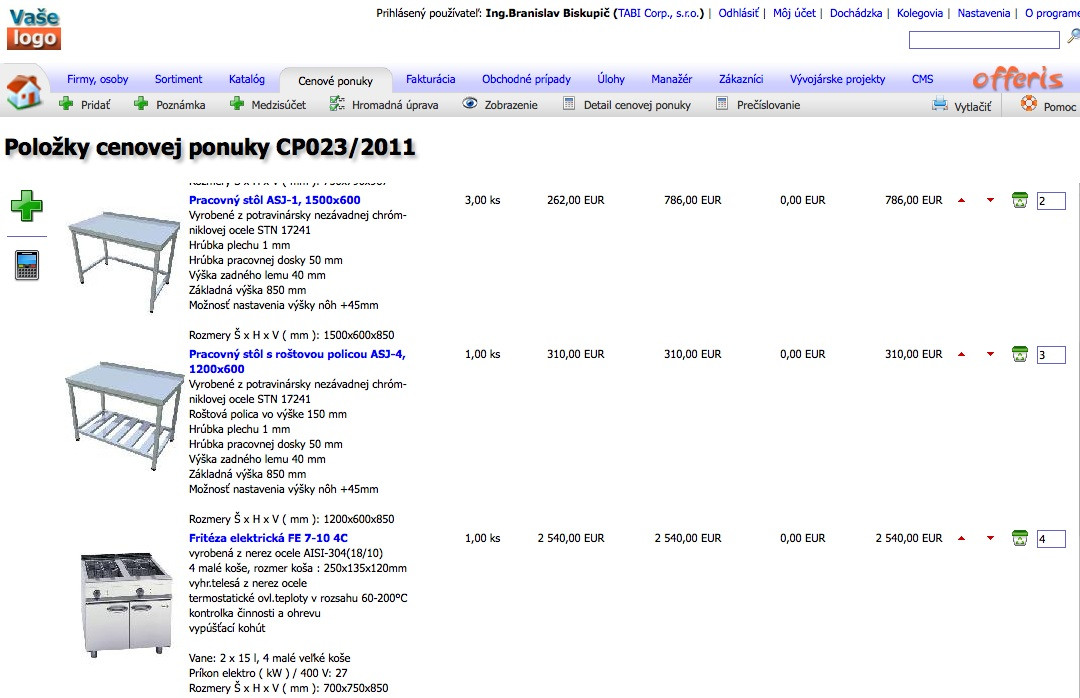Move the ASJ-4 roštová polica row down

coord(990,354)
